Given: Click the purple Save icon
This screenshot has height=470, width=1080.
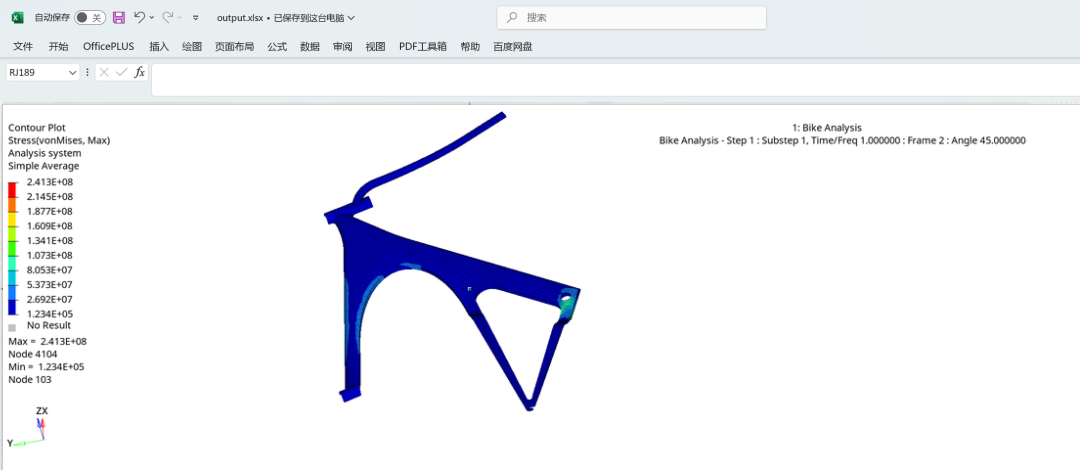Looking at the screenshot, I should (x=119, y=18).
